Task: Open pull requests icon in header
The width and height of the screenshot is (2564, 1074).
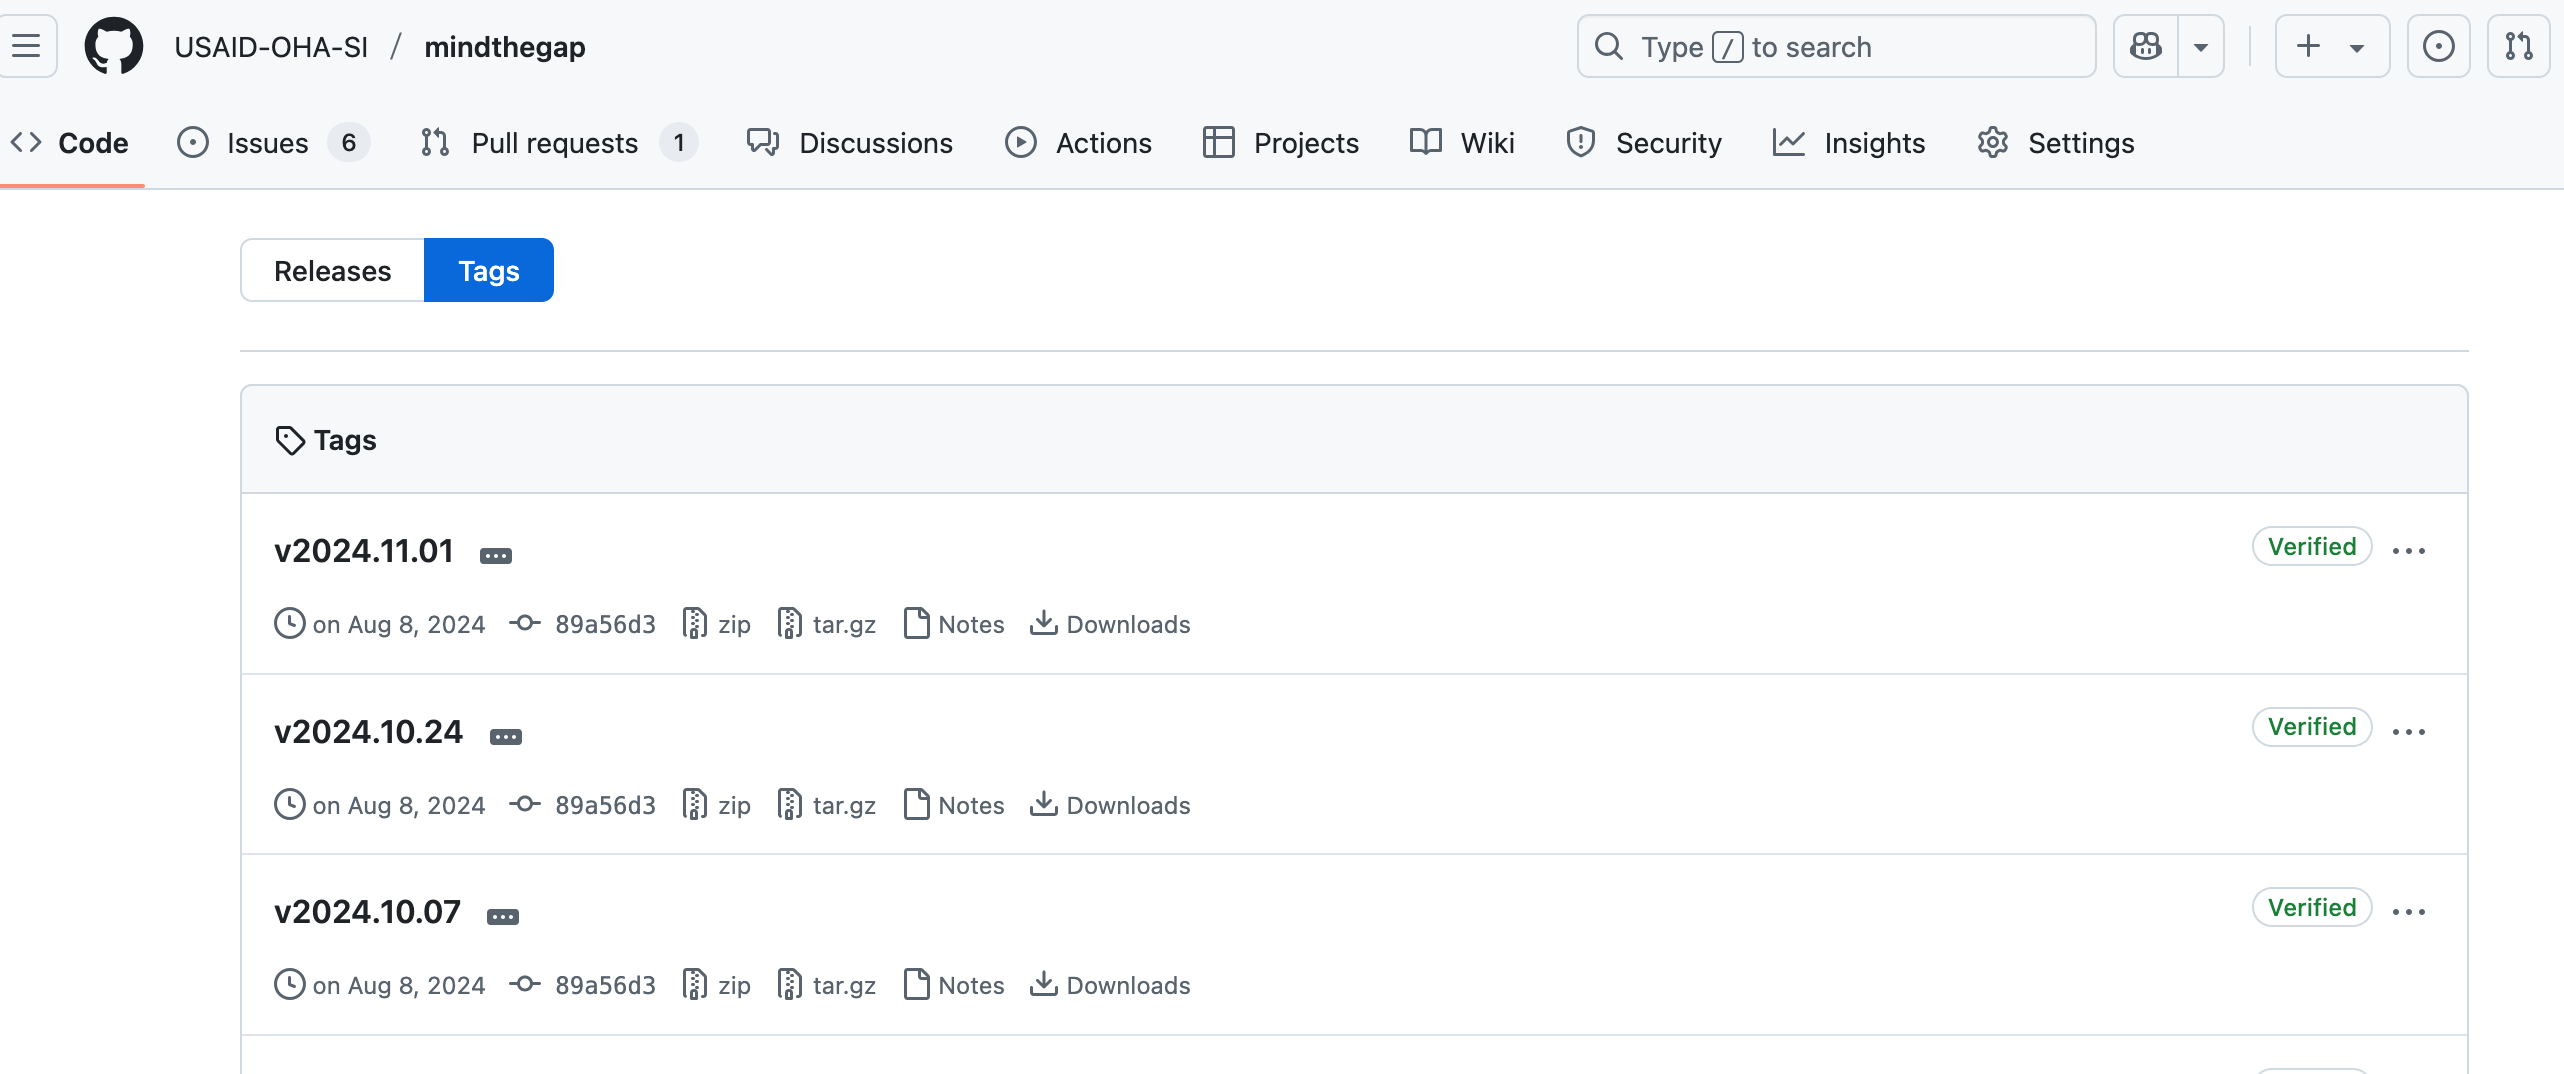Action: [x=2518, y=46]
